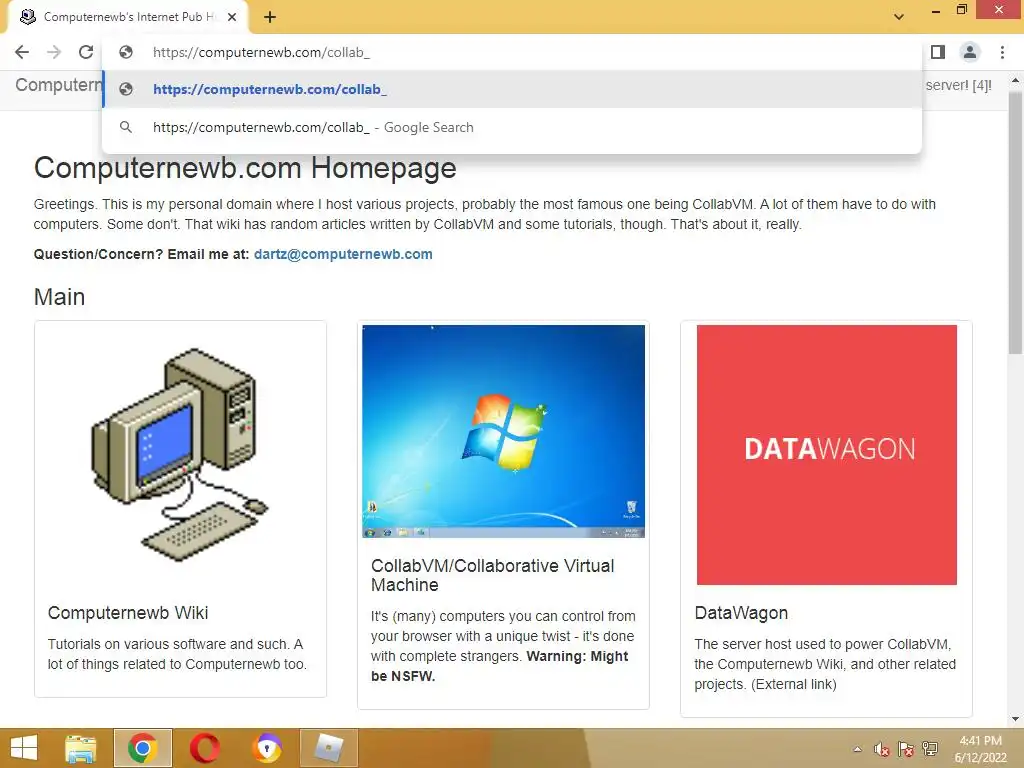Viewport: 1024px width, 768px height.
Task: Click the scrollbar down arrow
Action: (1015, 719)
